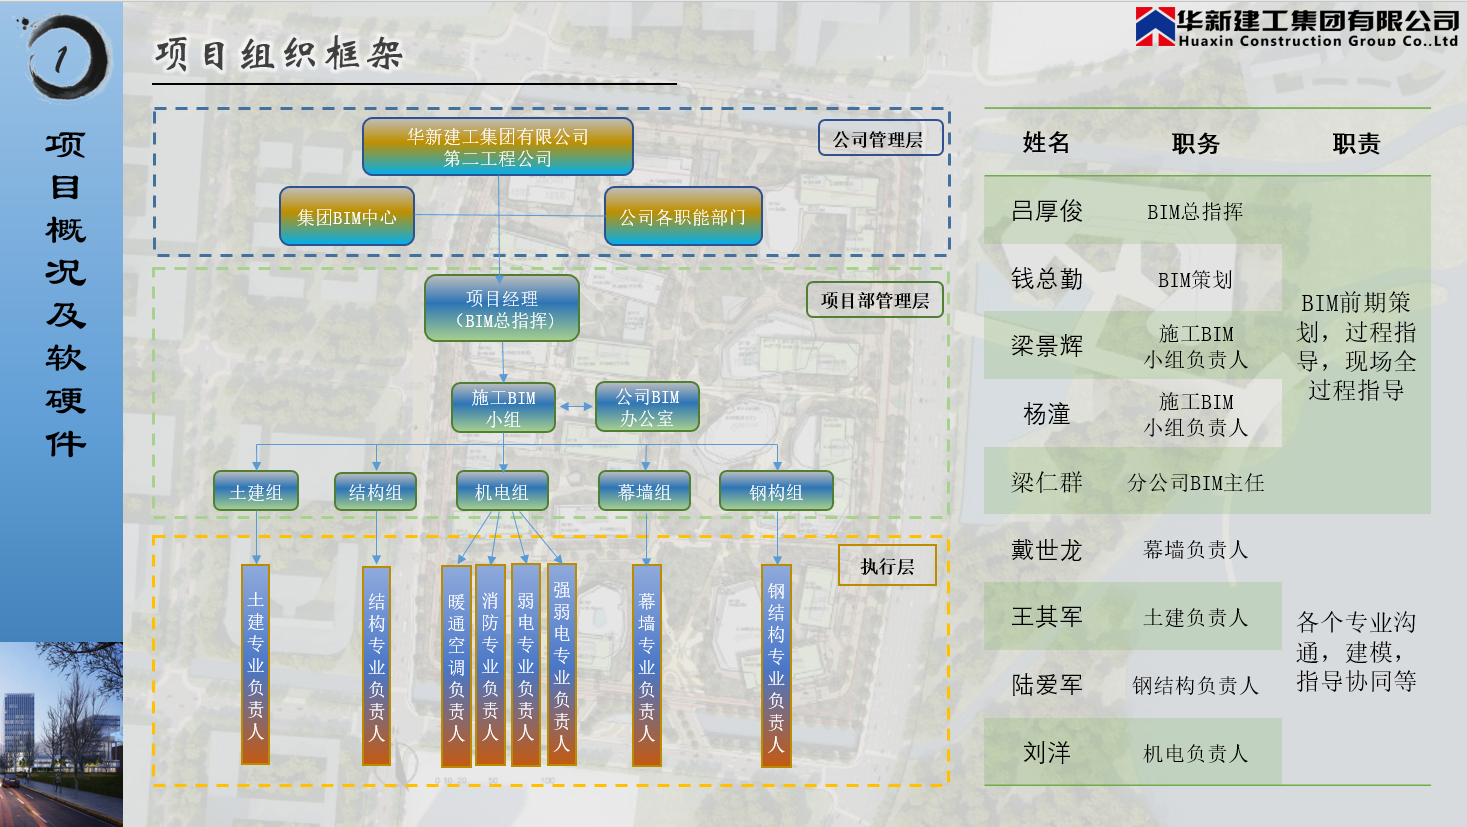Click the 执行层 label box
The width and height of the screenshot is (1467, 827).
887,566
